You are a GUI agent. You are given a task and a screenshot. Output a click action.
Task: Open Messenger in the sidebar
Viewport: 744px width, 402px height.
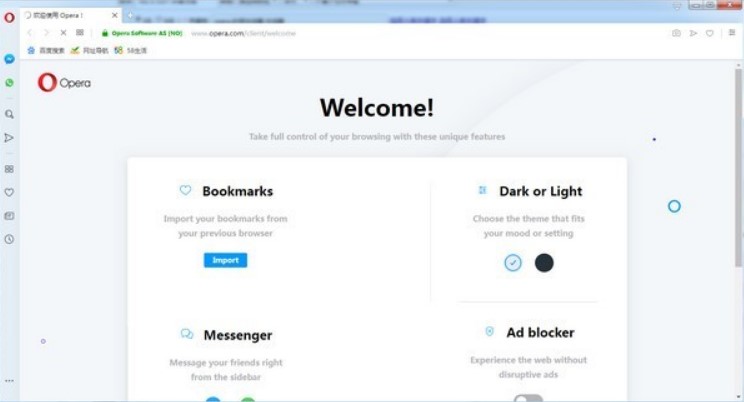[x=9, y=59]
